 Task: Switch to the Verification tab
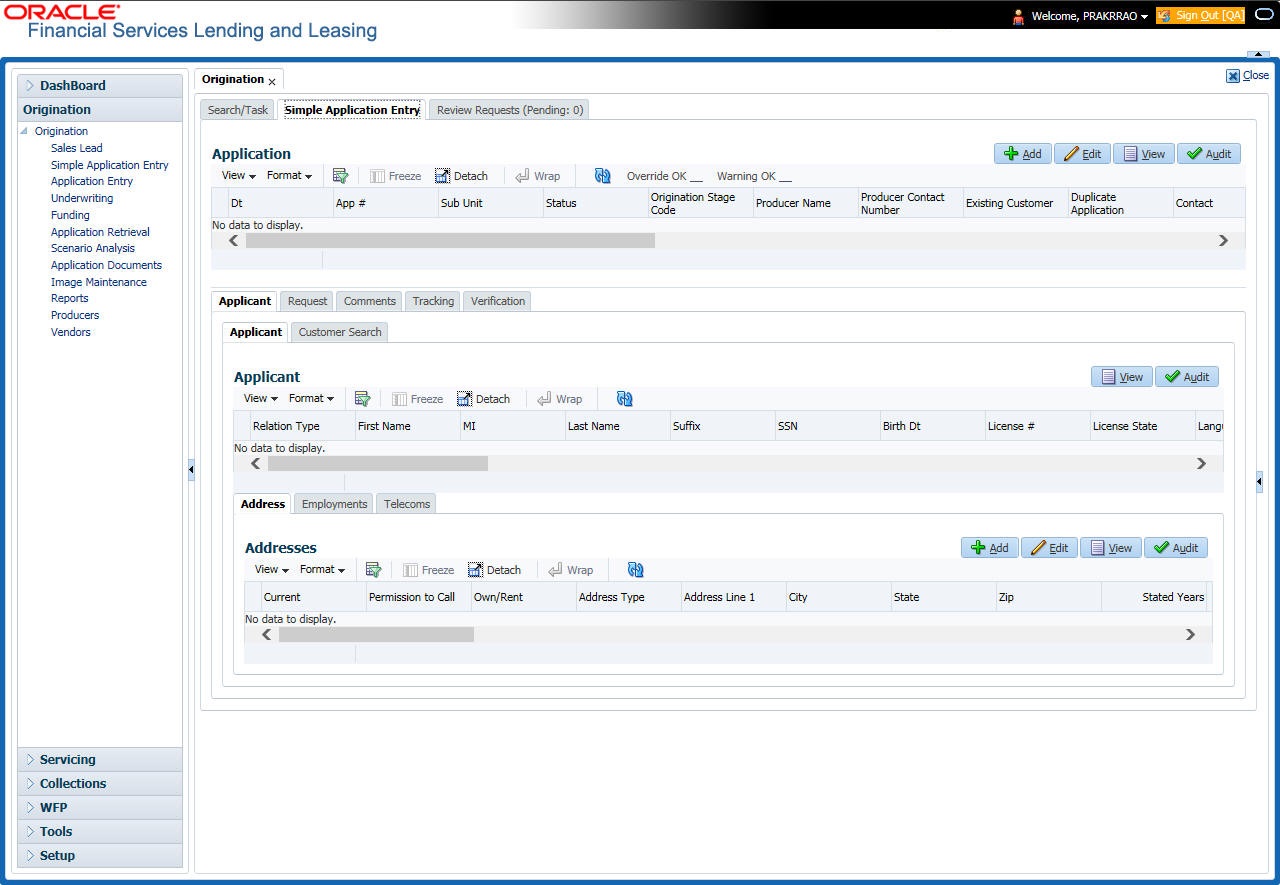click(498, 301)
